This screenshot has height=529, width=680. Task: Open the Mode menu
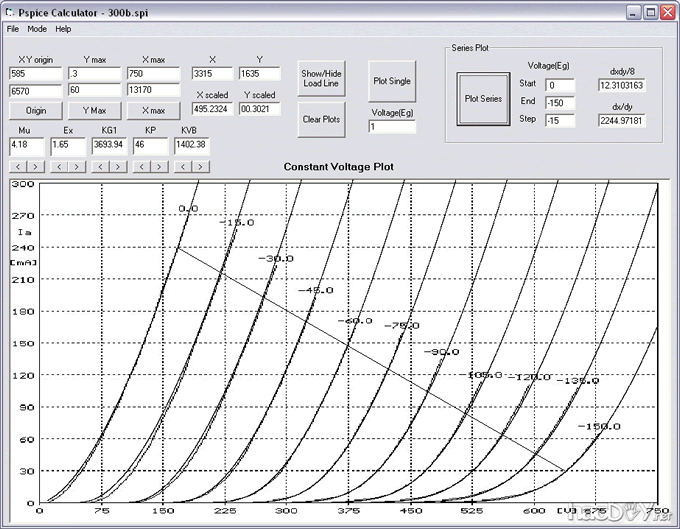pos(37,29)
